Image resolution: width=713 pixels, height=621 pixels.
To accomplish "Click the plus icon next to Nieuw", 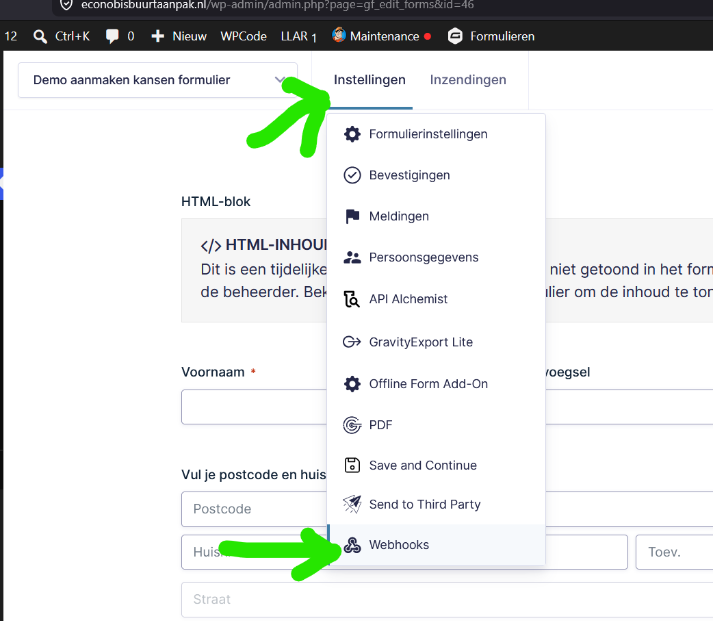I will pos(157,36).
